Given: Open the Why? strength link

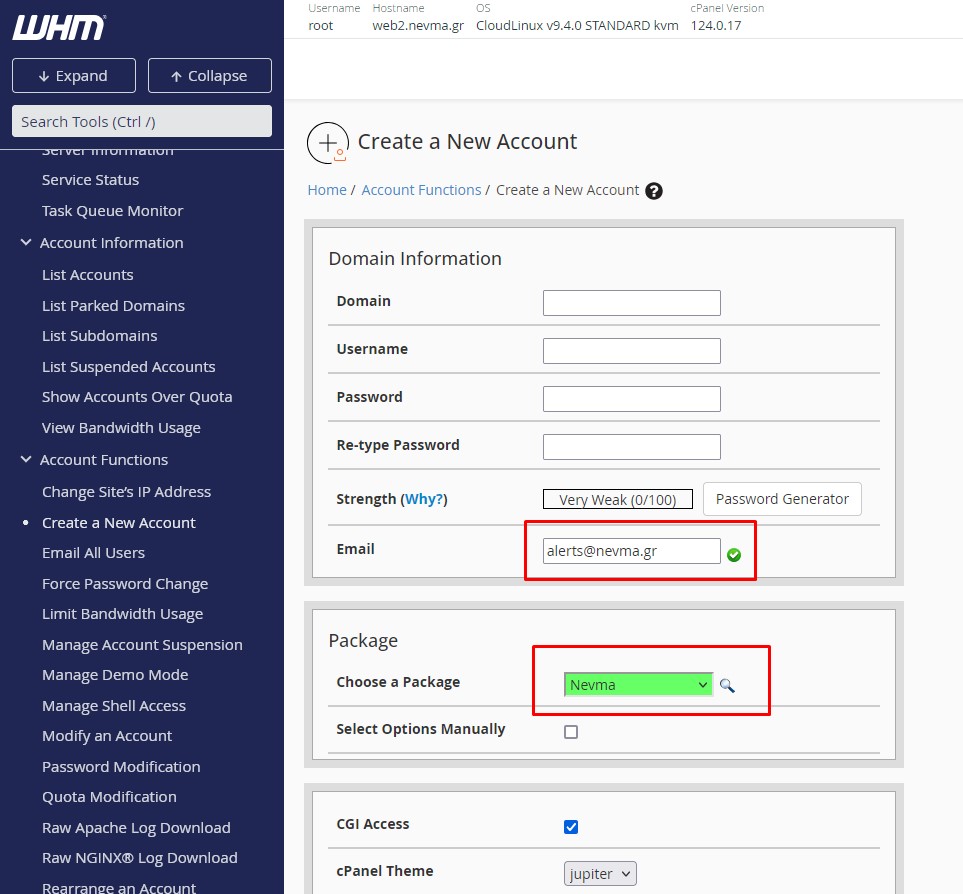Looking at the screenshot, I should 424,499.
